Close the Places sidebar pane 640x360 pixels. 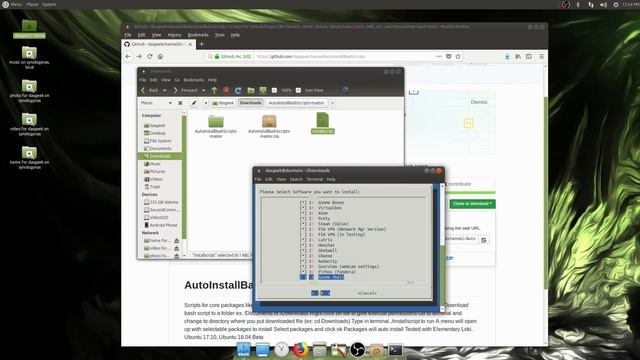pyautogui.click(x=180, y=103)
